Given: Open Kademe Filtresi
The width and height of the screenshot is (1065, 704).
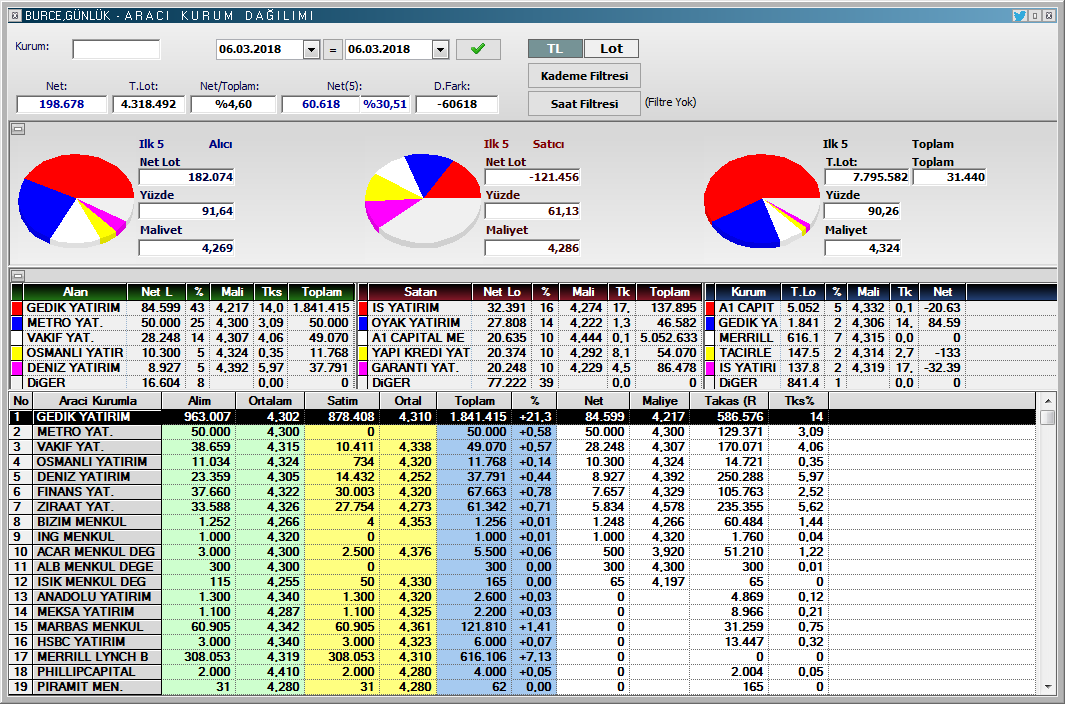Looking at the screenshot, I should (584, 76).
